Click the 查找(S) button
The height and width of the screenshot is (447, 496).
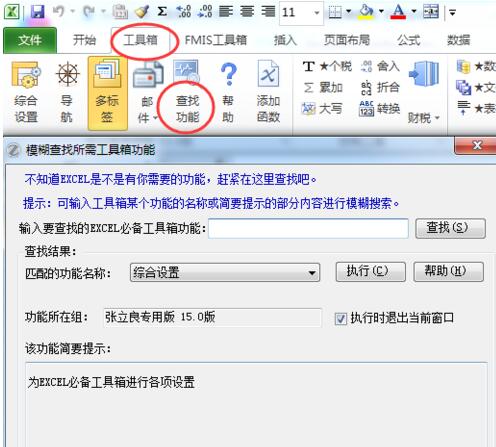450,229
